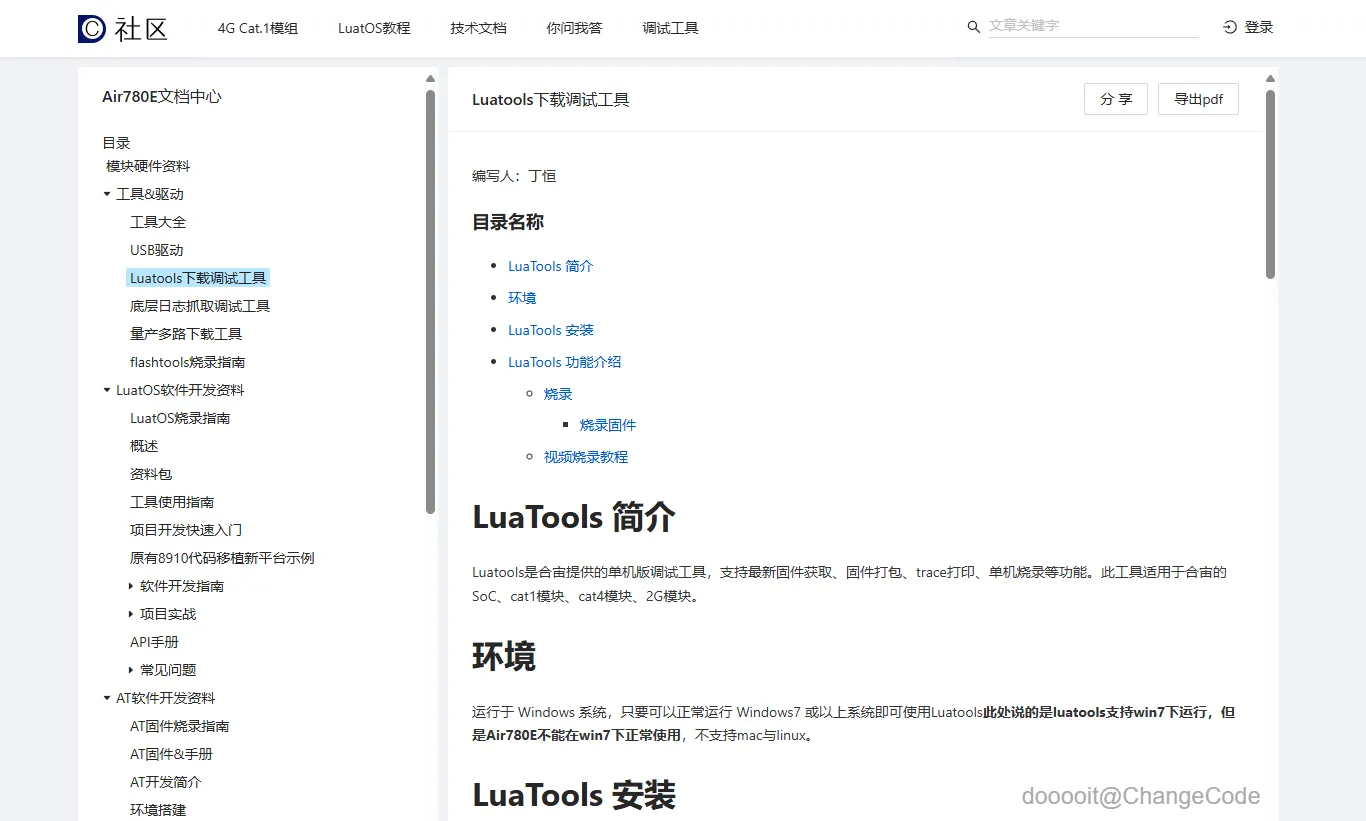Open the 你问我答 menu item

(574, 28)
